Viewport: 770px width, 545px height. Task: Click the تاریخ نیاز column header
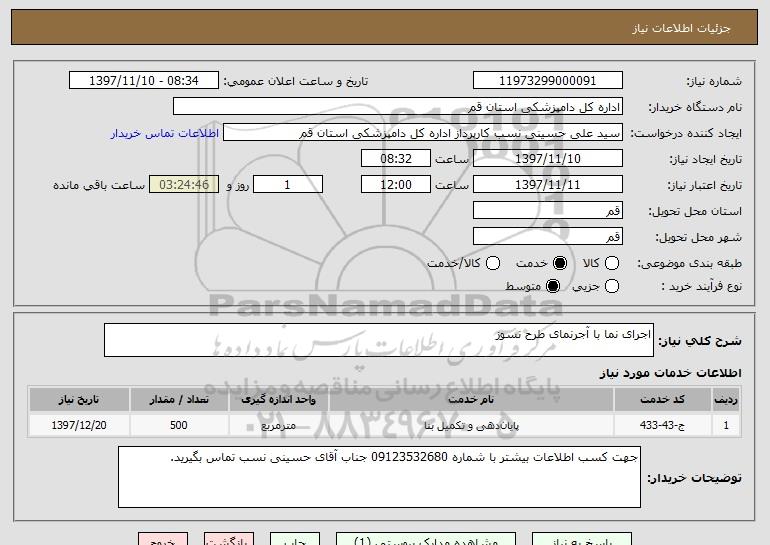(79, 400)
